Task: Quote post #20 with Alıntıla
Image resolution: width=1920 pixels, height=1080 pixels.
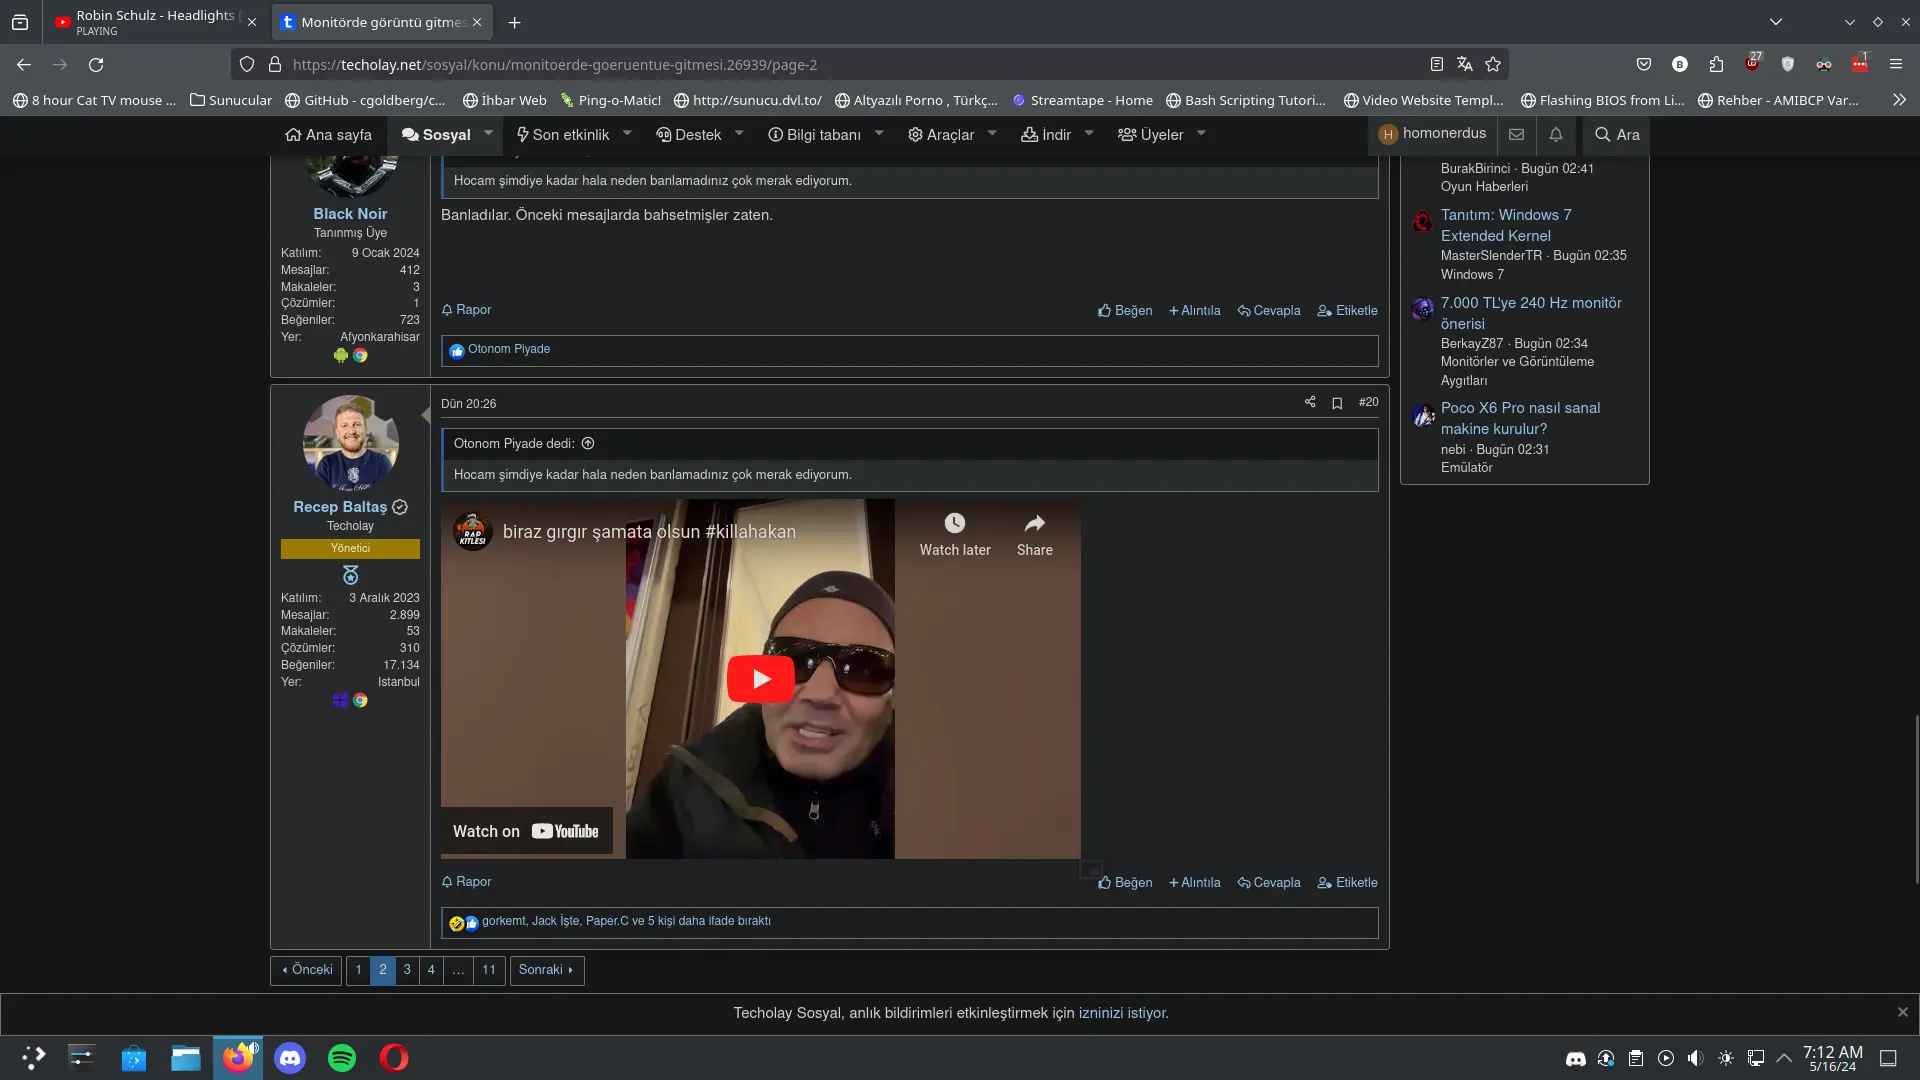Action: (1195, 882)
